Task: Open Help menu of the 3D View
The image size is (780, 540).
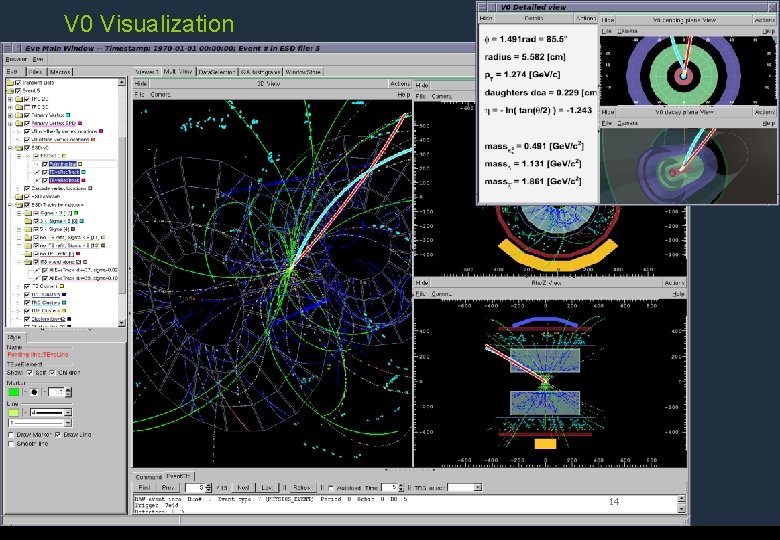Action: pyautogui.click(x=403, y=94)
